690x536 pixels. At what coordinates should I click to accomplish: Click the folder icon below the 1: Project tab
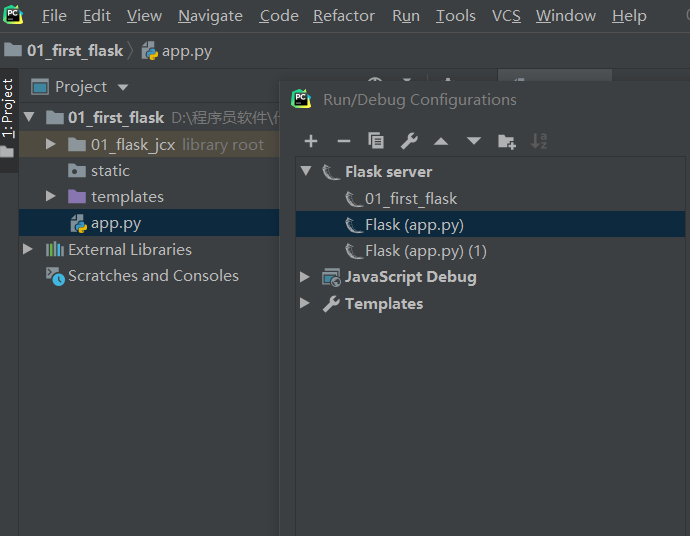point(7,152)
